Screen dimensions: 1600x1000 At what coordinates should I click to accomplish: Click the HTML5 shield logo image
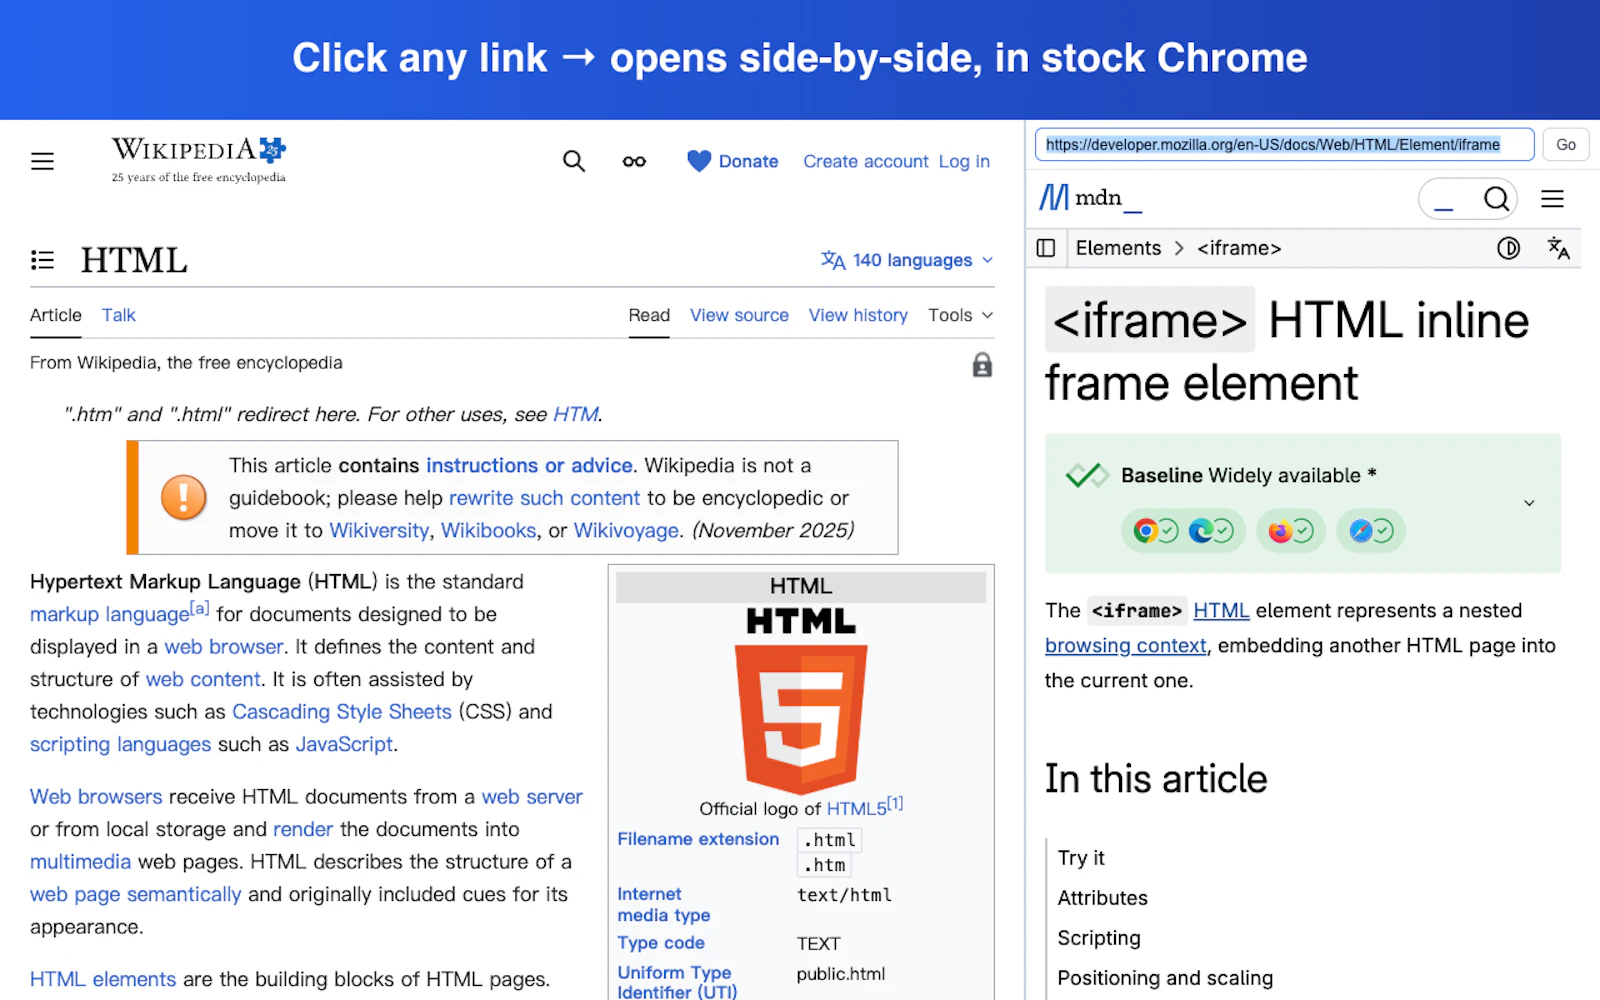[801, 719]
